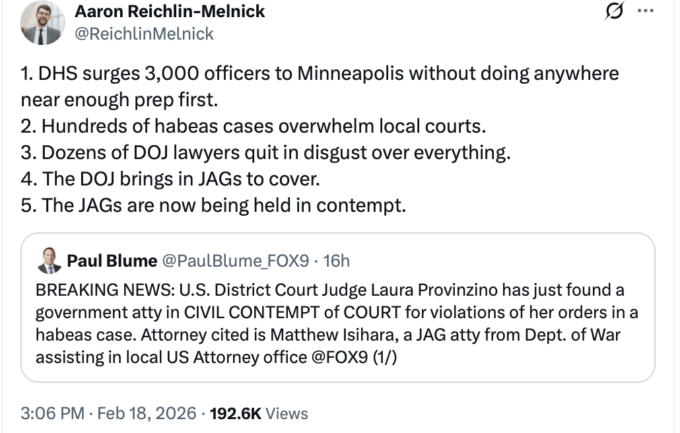
Task: Open the three-dot more options menu
Action: click(645, 12)
